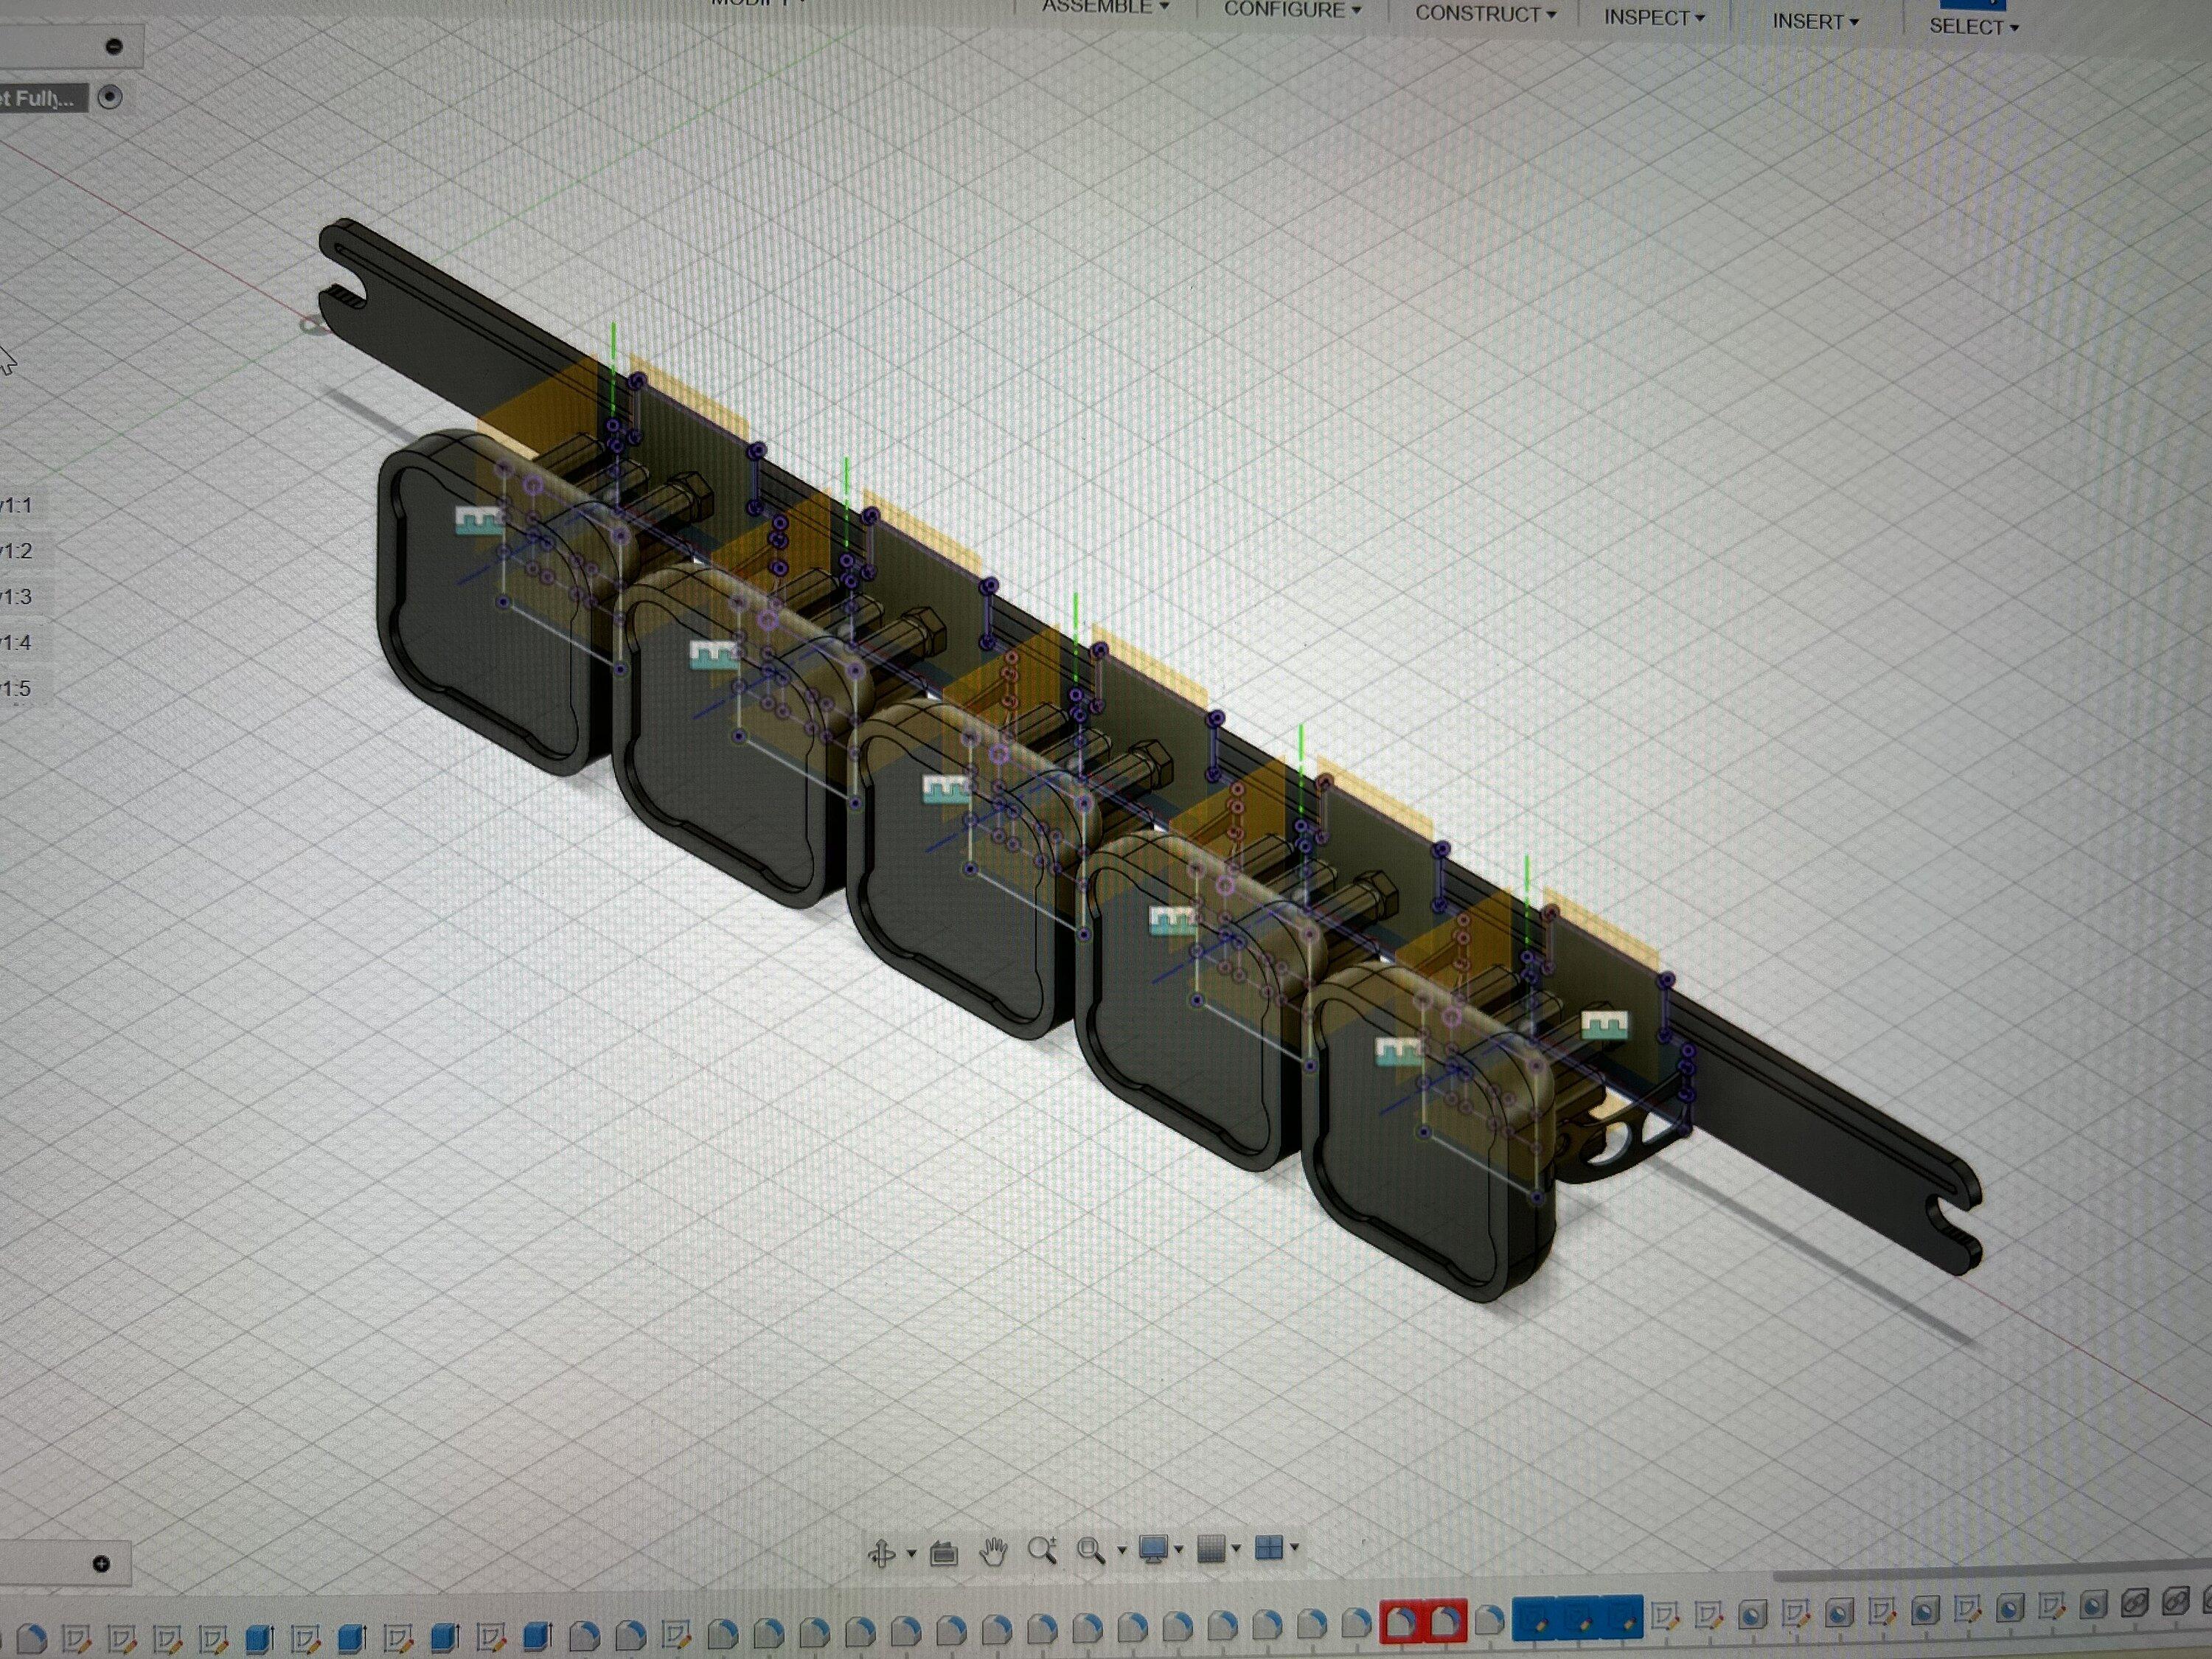Expand bottom-left panel with plus circle
The width and height of the screenshot is (2212, 1659).
click(101, 1564)
